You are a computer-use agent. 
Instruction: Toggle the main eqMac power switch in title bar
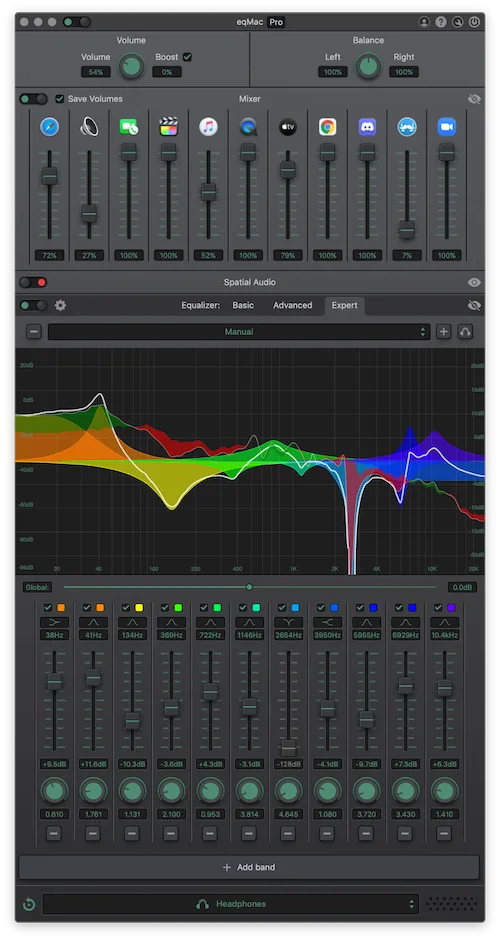click(x=77, y=22)
